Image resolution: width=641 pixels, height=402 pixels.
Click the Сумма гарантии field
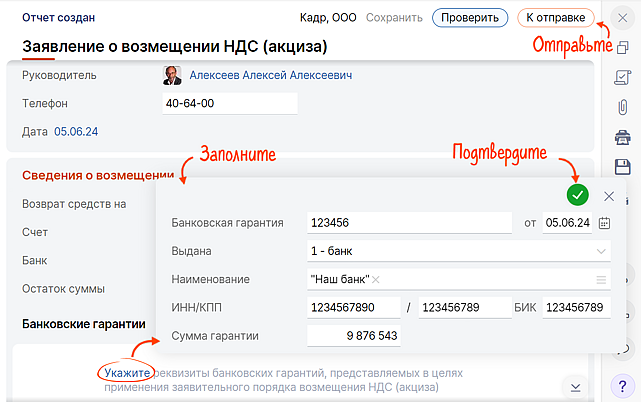tap(355, 336)
